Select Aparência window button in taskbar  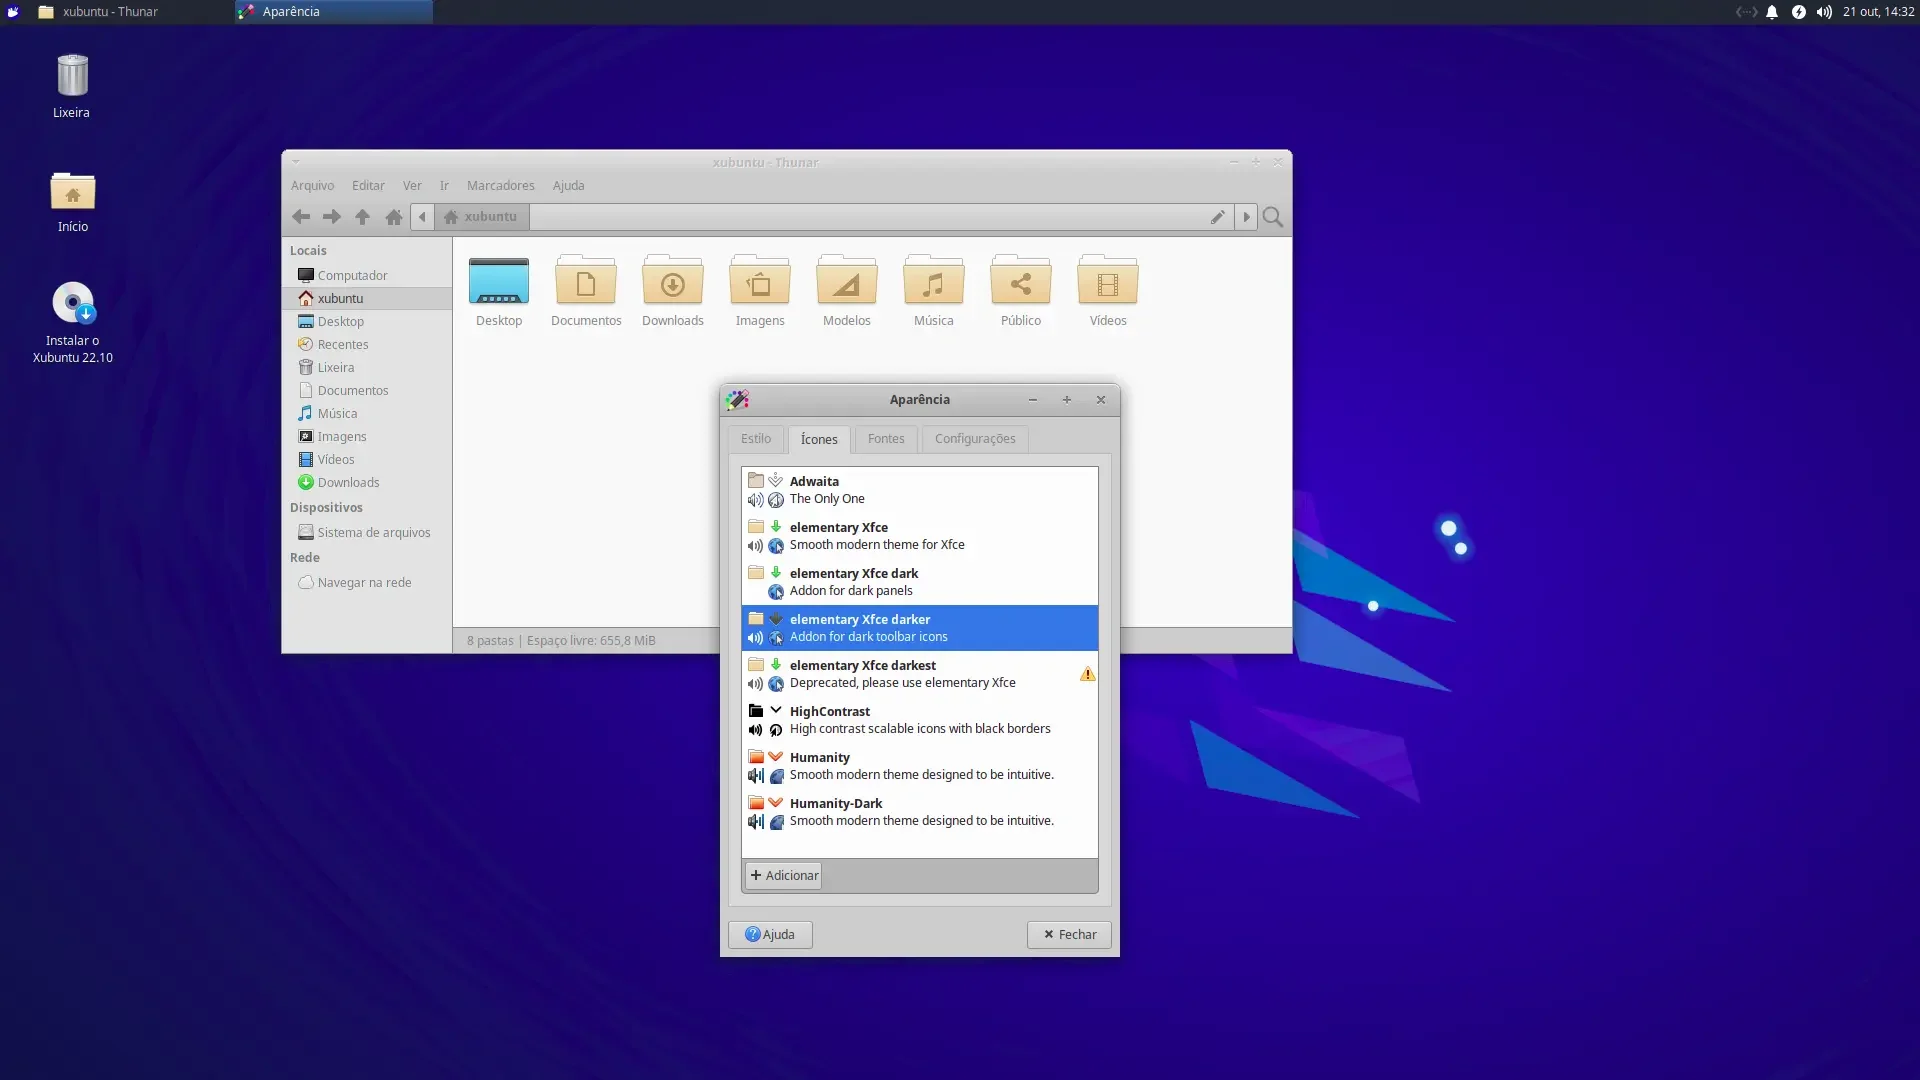pos(333,12)
